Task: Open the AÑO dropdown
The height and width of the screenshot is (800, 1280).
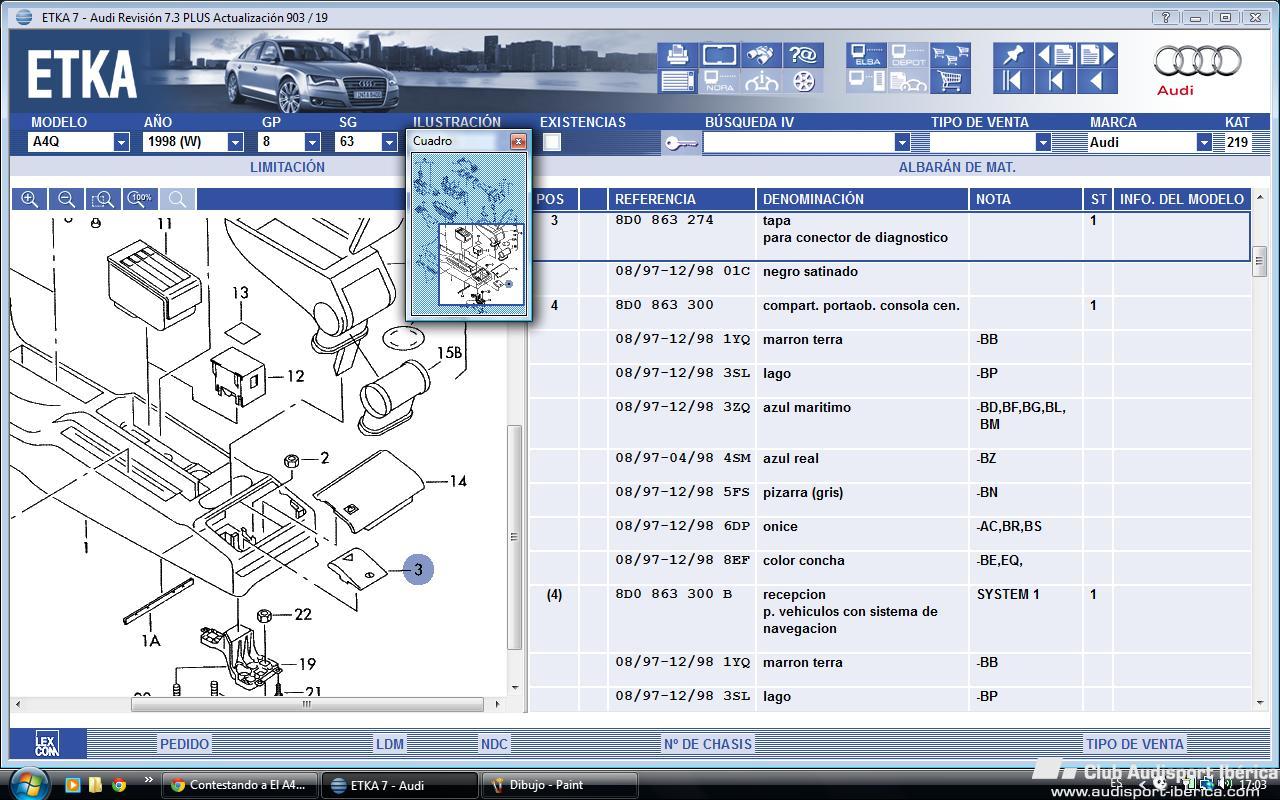Action: [235, 142]
